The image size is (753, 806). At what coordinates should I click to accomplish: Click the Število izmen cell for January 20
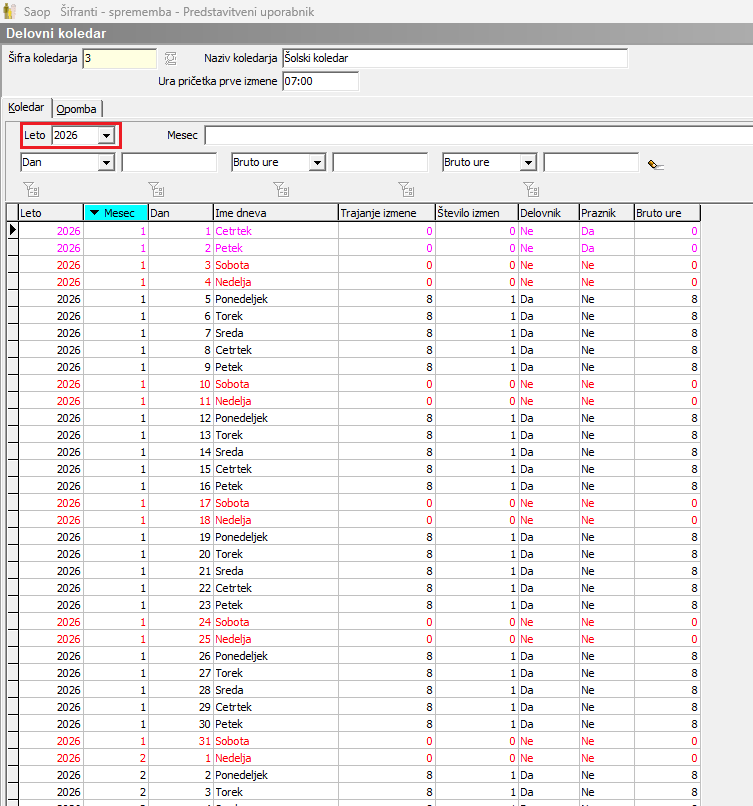pos(476,554)
